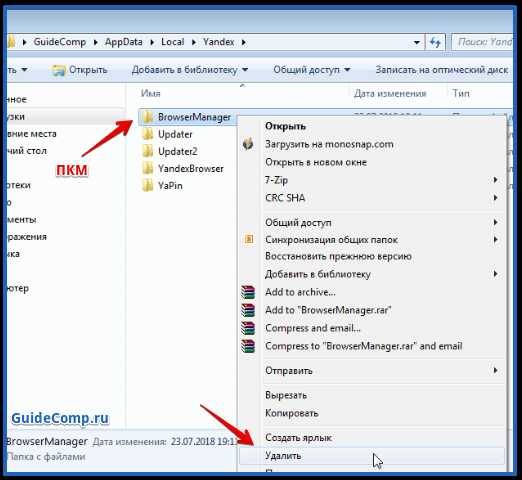The height and width of the screenshot is (480, 522).
Task: Click WinRAR icon beside Add to archive
Action: tap(248, 292)
